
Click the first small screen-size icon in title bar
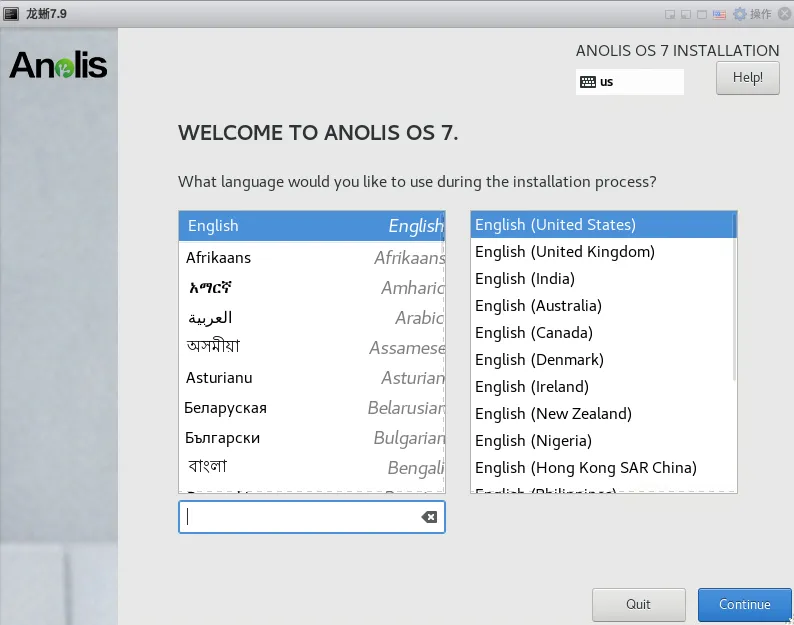(x=670, y=14)
